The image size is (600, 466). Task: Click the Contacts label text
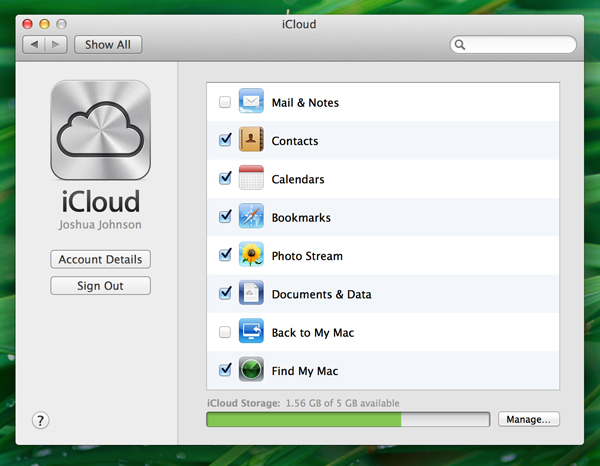point(295,141)
